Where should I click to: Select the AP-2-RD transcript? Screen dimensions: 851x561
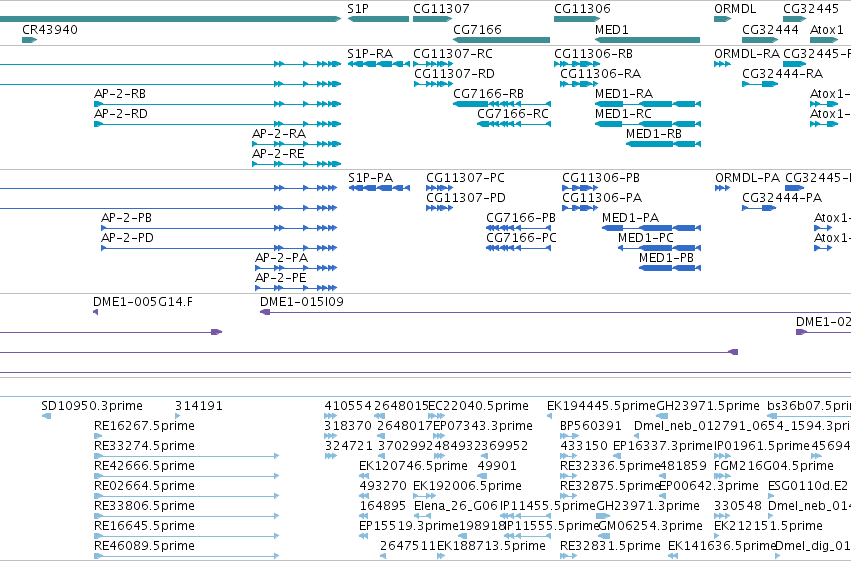(217, 124)
